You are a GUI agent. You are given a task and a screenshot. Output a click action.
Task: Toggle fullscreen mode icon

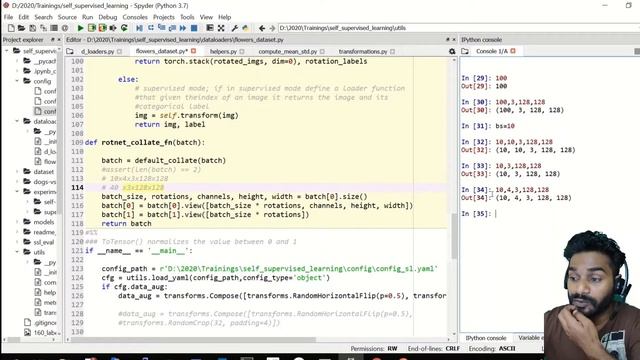(221, 28)
